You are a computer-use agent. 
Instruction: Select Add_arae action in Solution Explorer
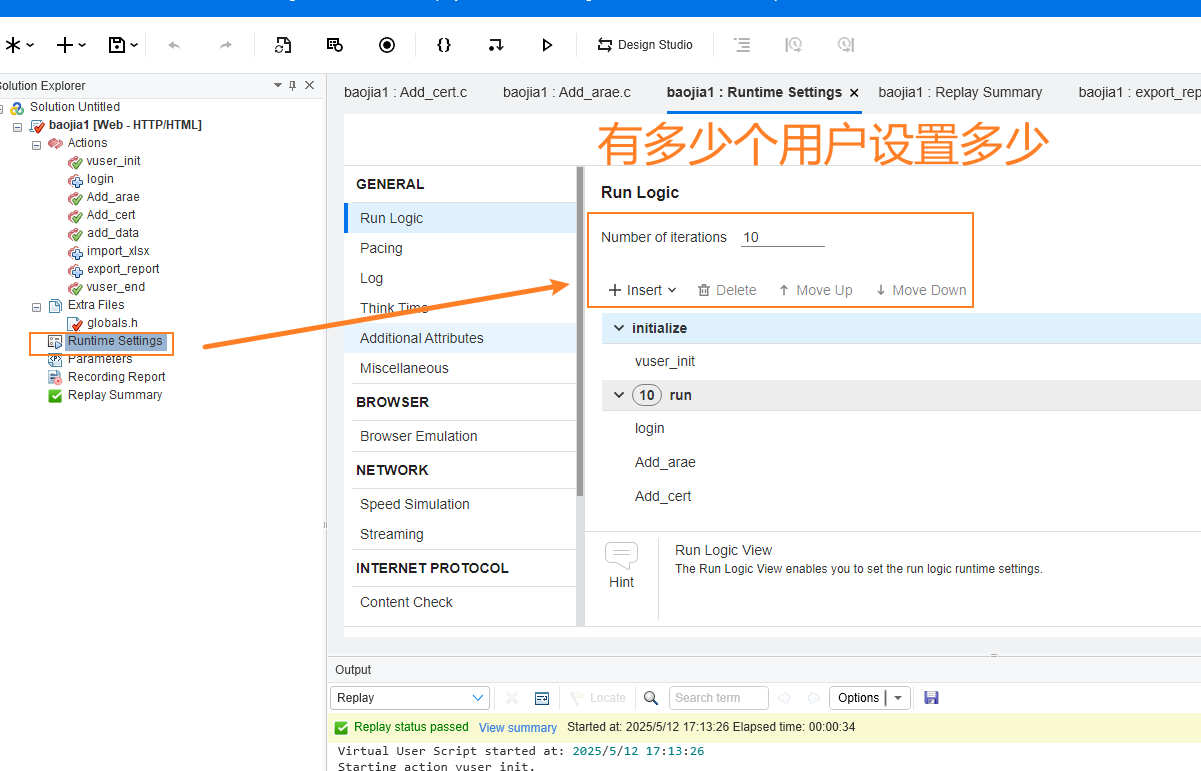tap(113, 197)
